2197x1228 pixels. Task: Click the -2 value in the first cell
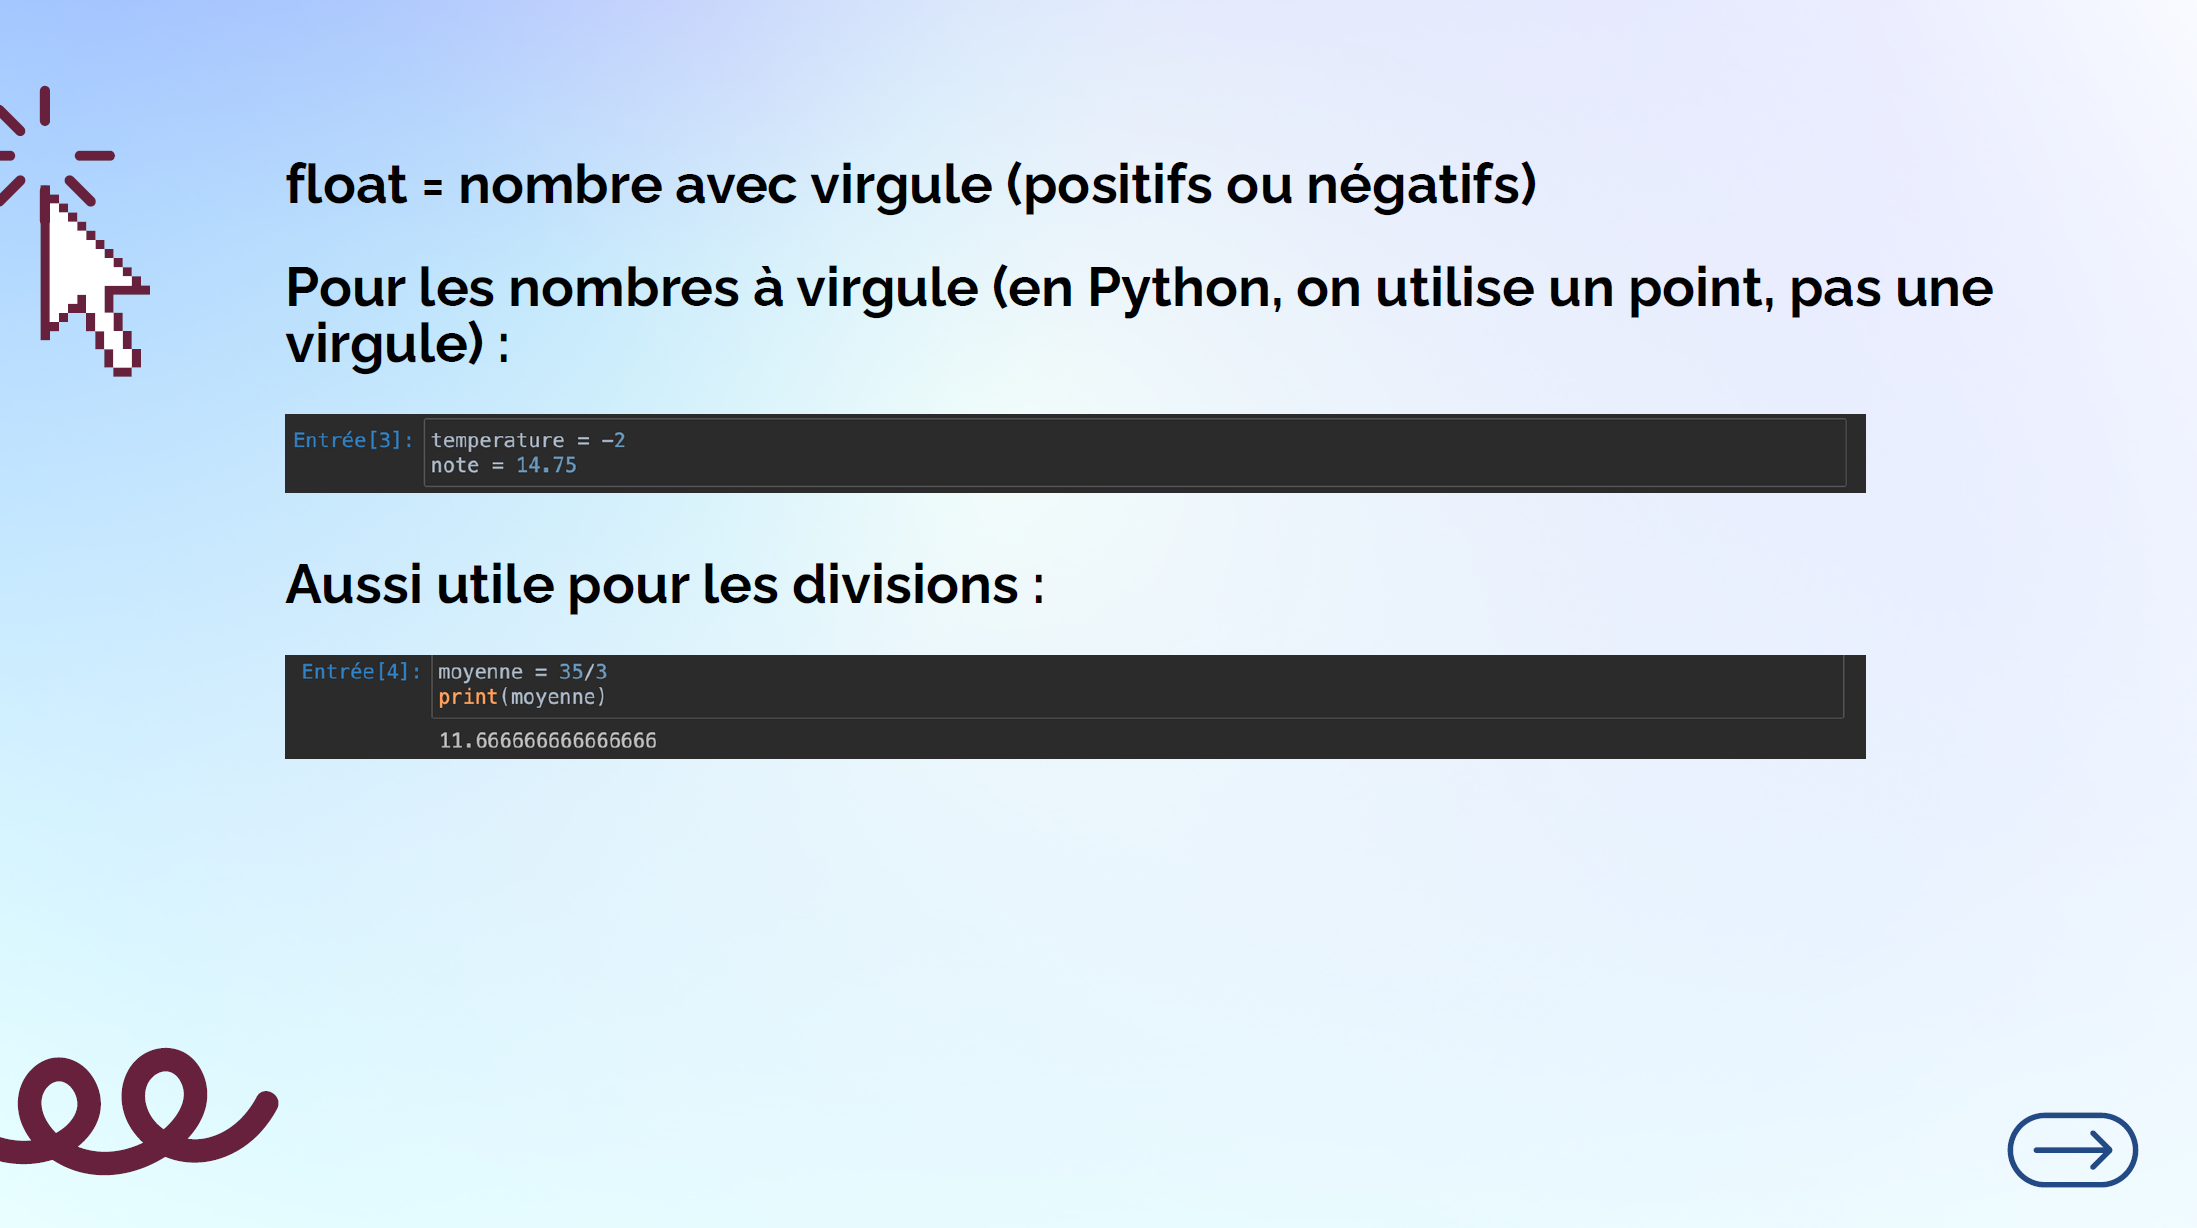coord(613,440)
